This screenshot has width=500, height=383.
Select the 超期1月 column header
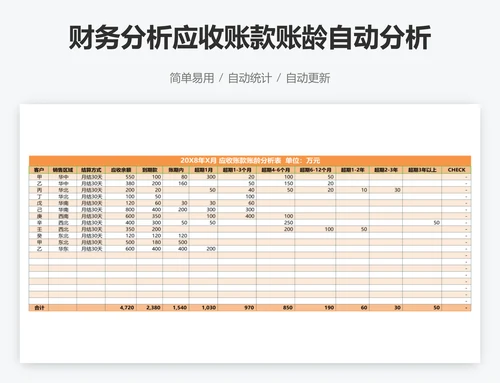pos(203,170)
